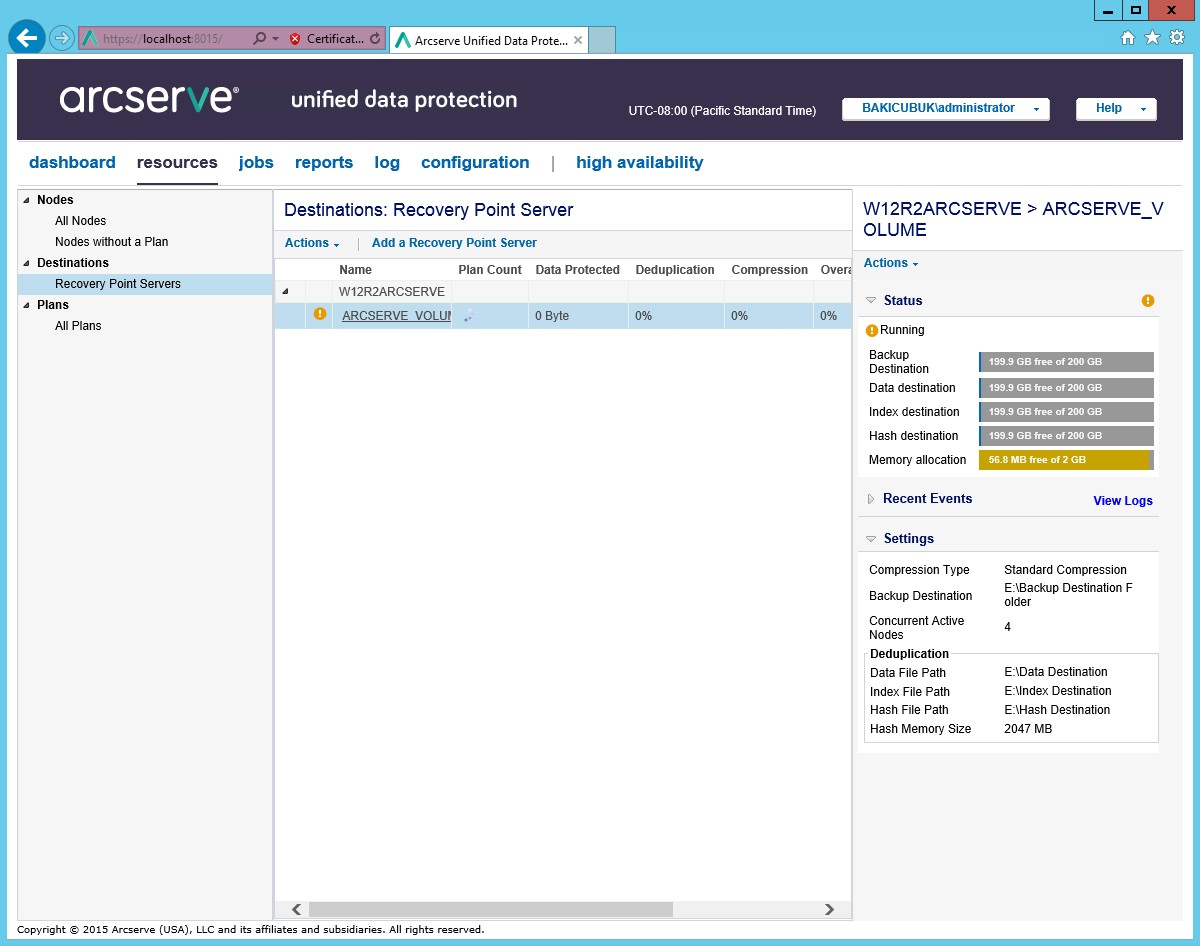Open the reports tab
This screenshot has height=946, width=1200.
[324, 162]
